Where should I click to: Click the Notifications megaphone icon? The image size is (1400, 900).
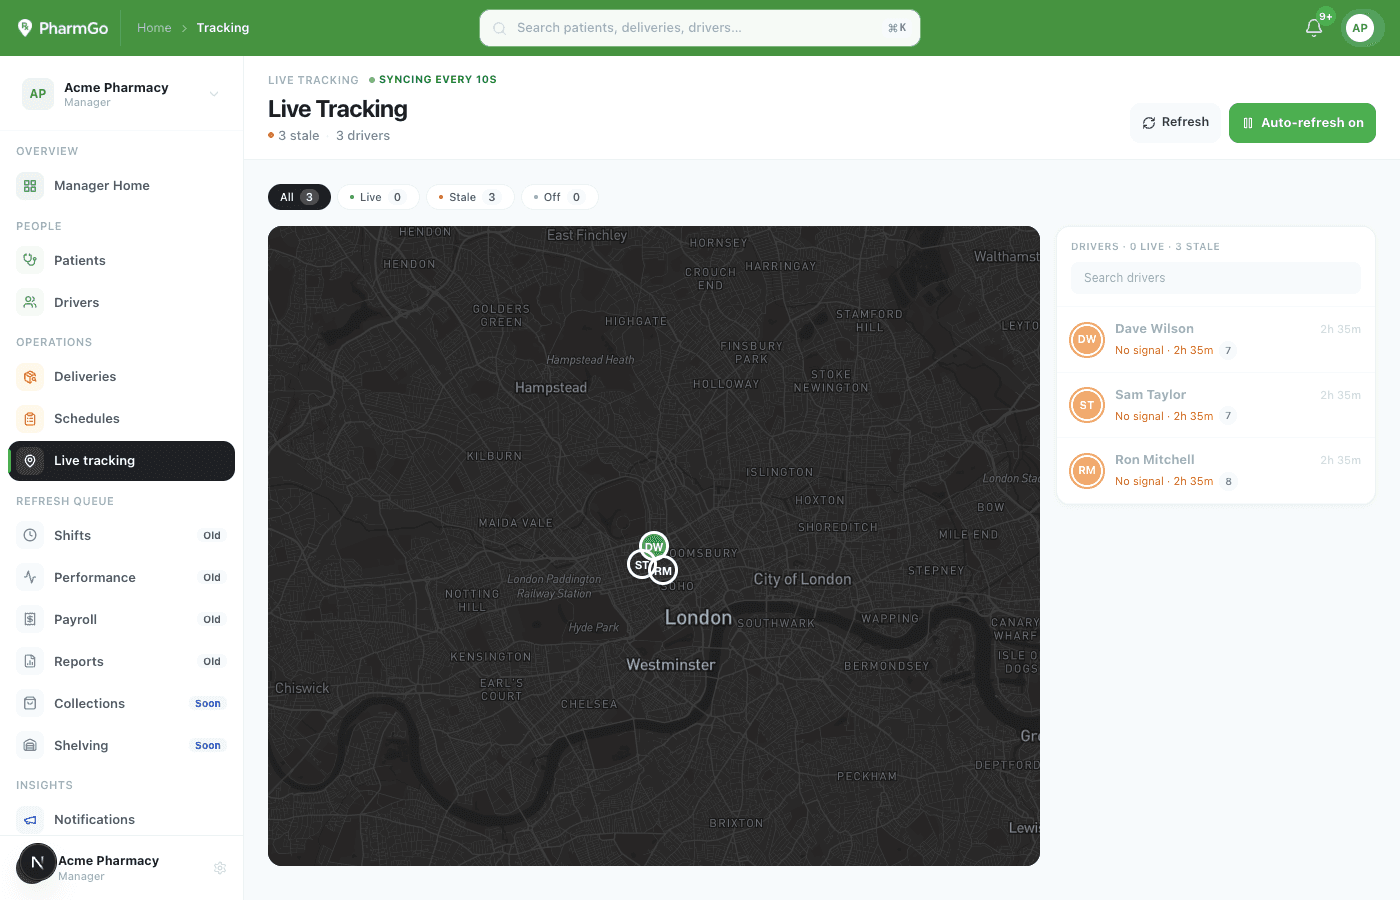[x=30, y=820]
